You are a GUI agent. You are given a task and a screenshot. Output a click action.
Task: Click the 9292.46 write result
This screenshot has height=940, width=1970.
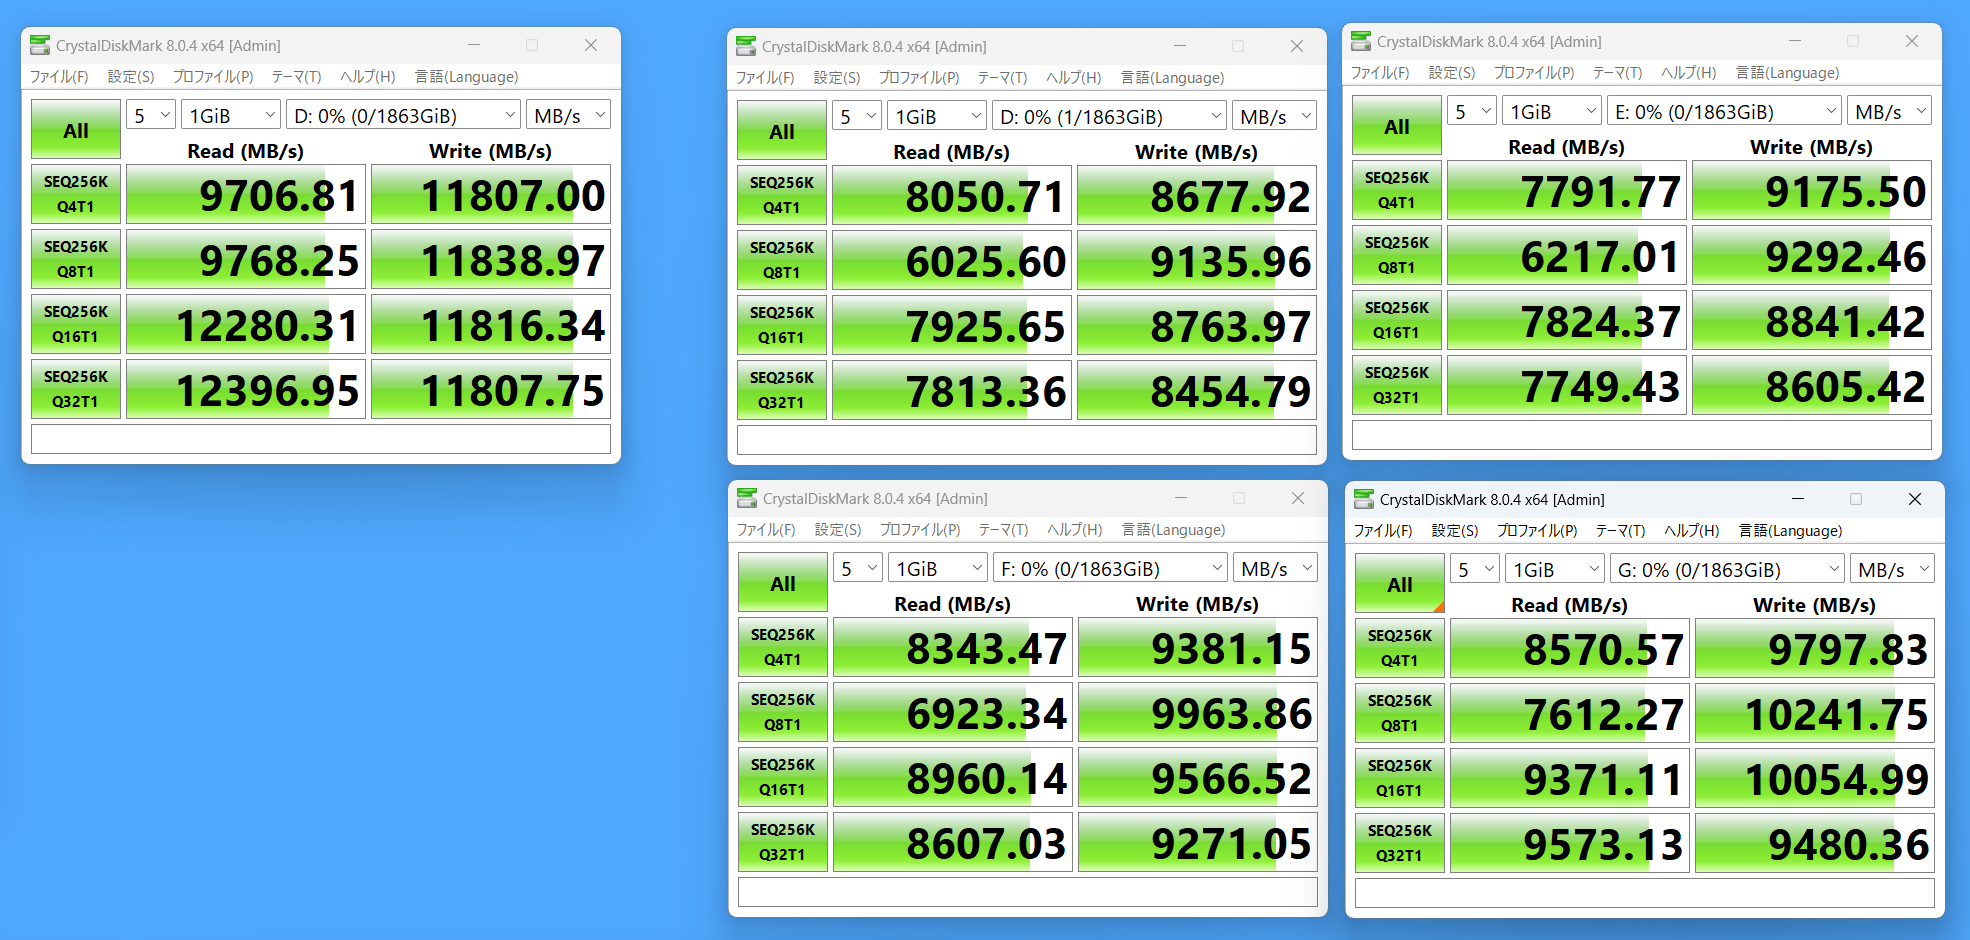click(1812, 255)
